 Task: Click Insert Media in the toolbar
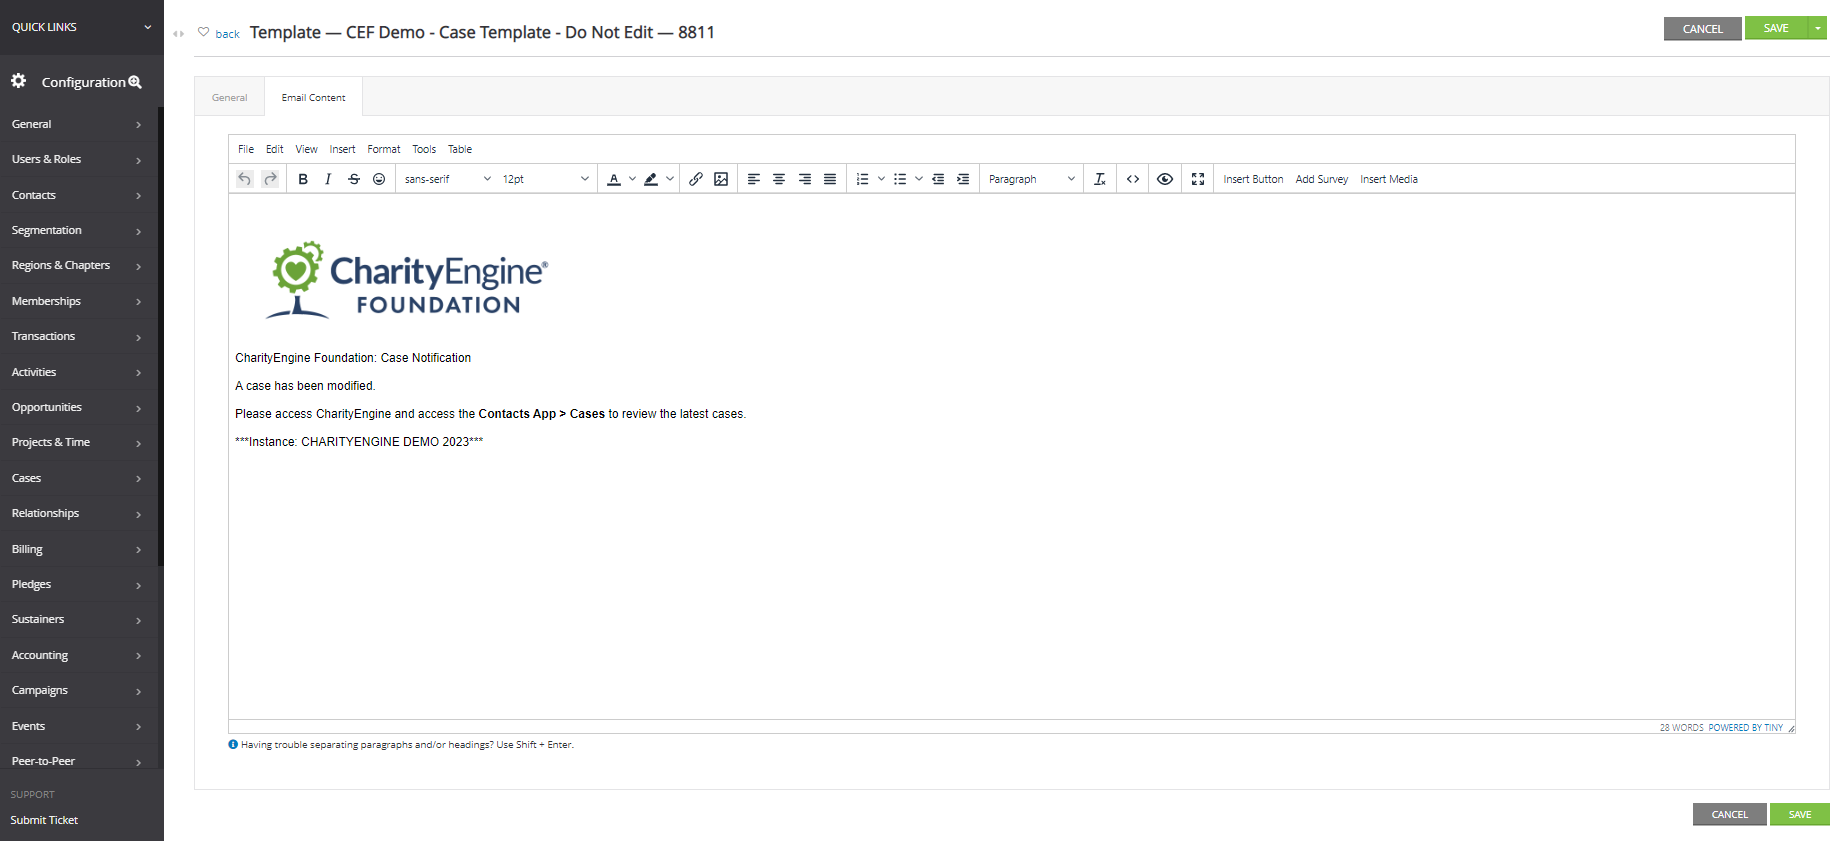tap(1389, 179)
